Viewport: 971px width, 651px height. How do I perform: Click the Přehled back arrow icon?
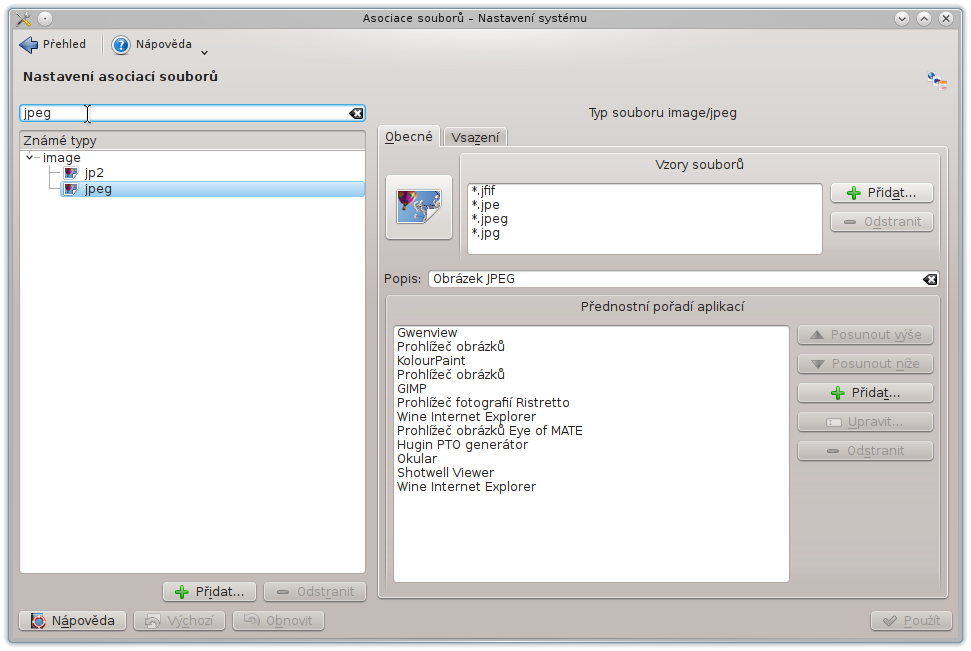coord(28,45)
